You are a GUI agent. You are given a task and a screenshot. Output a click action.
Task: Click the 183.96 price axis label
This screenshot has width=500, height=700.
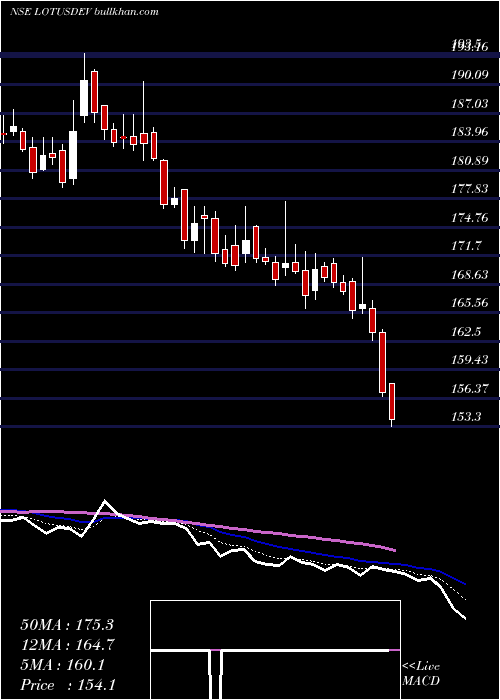469,132
